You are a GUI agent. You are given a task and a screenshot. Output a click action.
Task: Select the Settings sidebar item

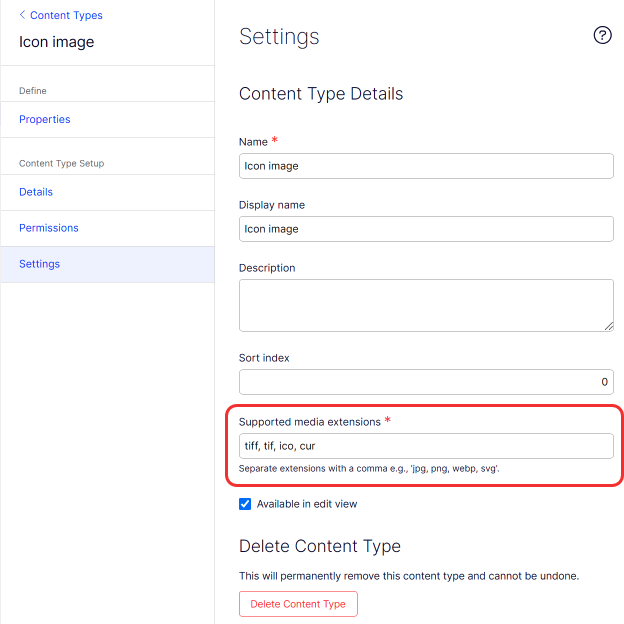click(x=107, y=264)
